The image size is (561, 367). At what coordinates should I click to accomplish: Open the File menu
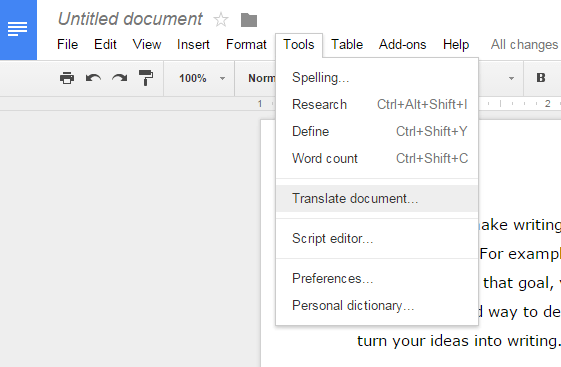click(67, 45)
